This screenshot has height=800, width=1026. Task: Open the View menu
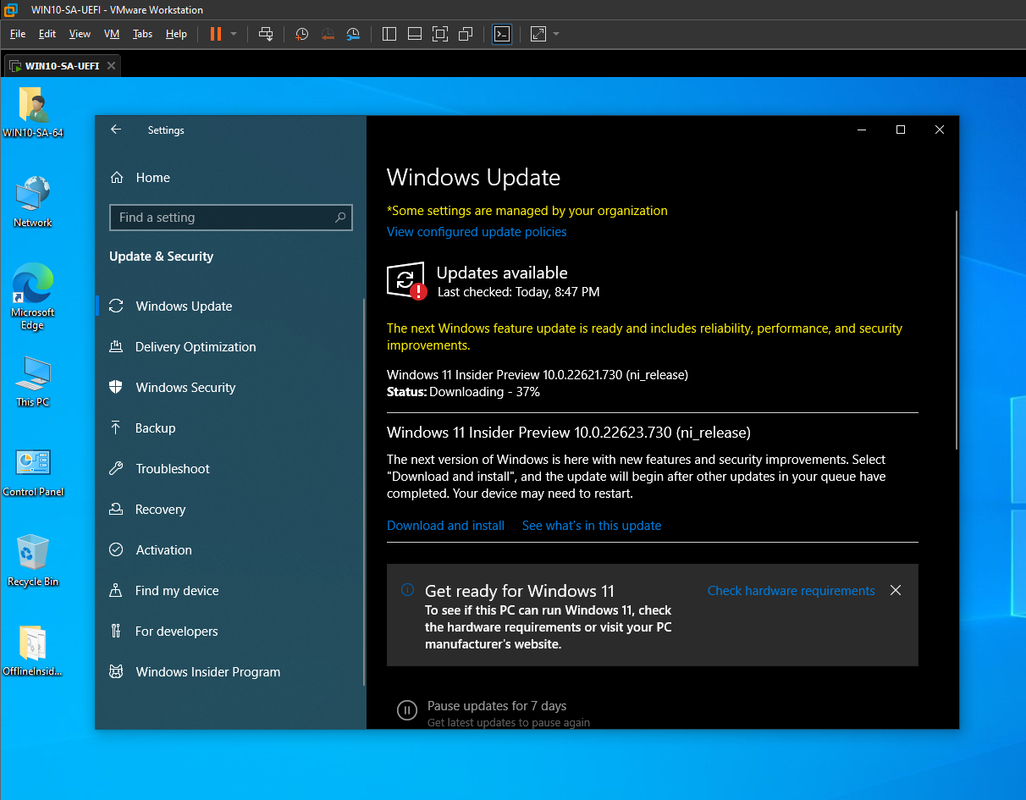pos(80,34)
